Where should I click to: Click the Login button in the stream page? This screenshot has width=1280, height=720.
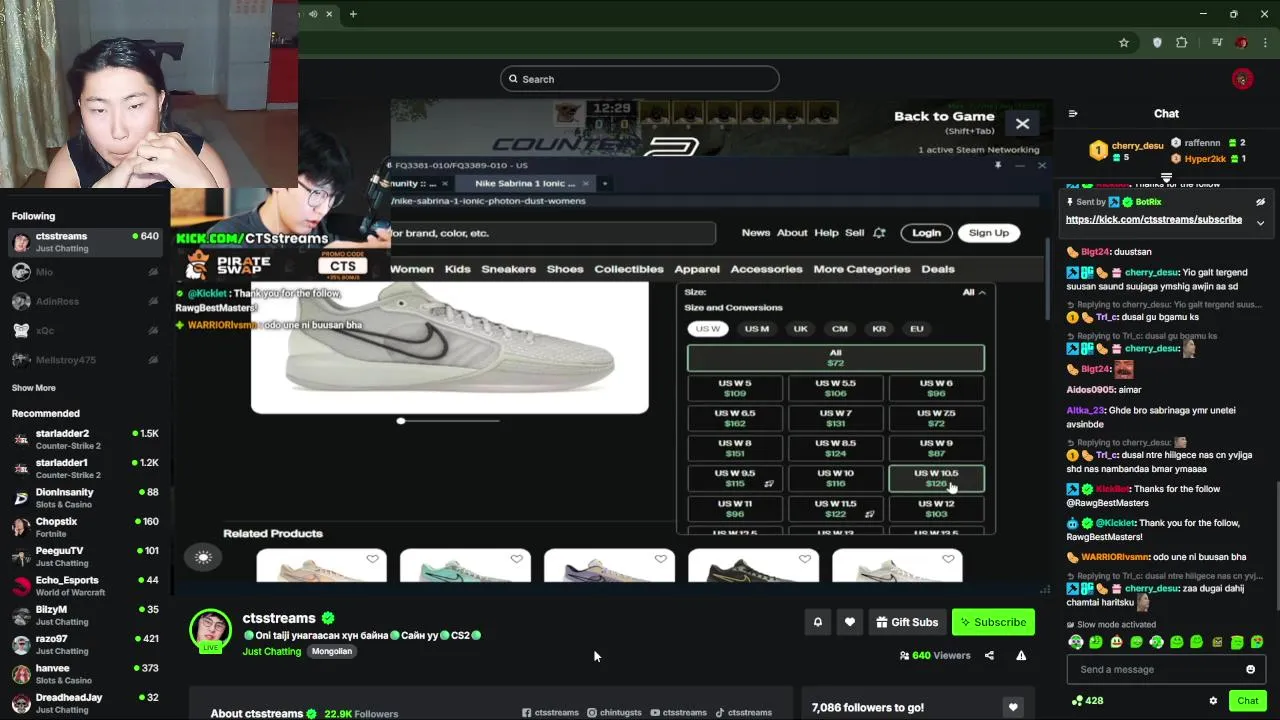click(926, 233)
